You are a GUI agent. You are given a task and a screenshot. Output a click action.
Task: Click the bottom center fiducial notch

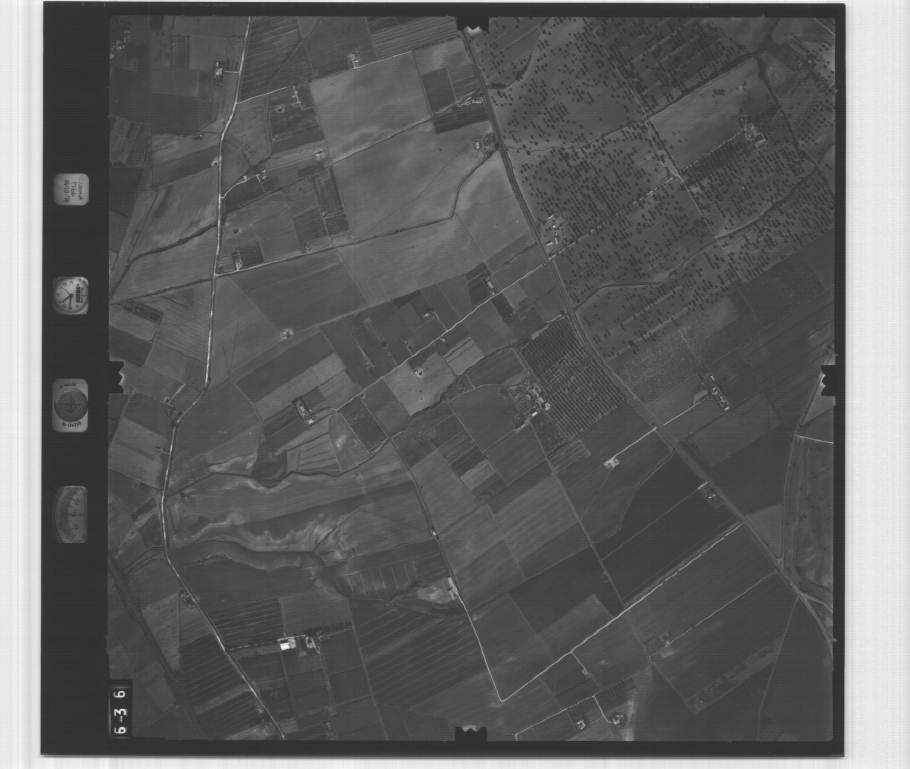tap(470, 735)
